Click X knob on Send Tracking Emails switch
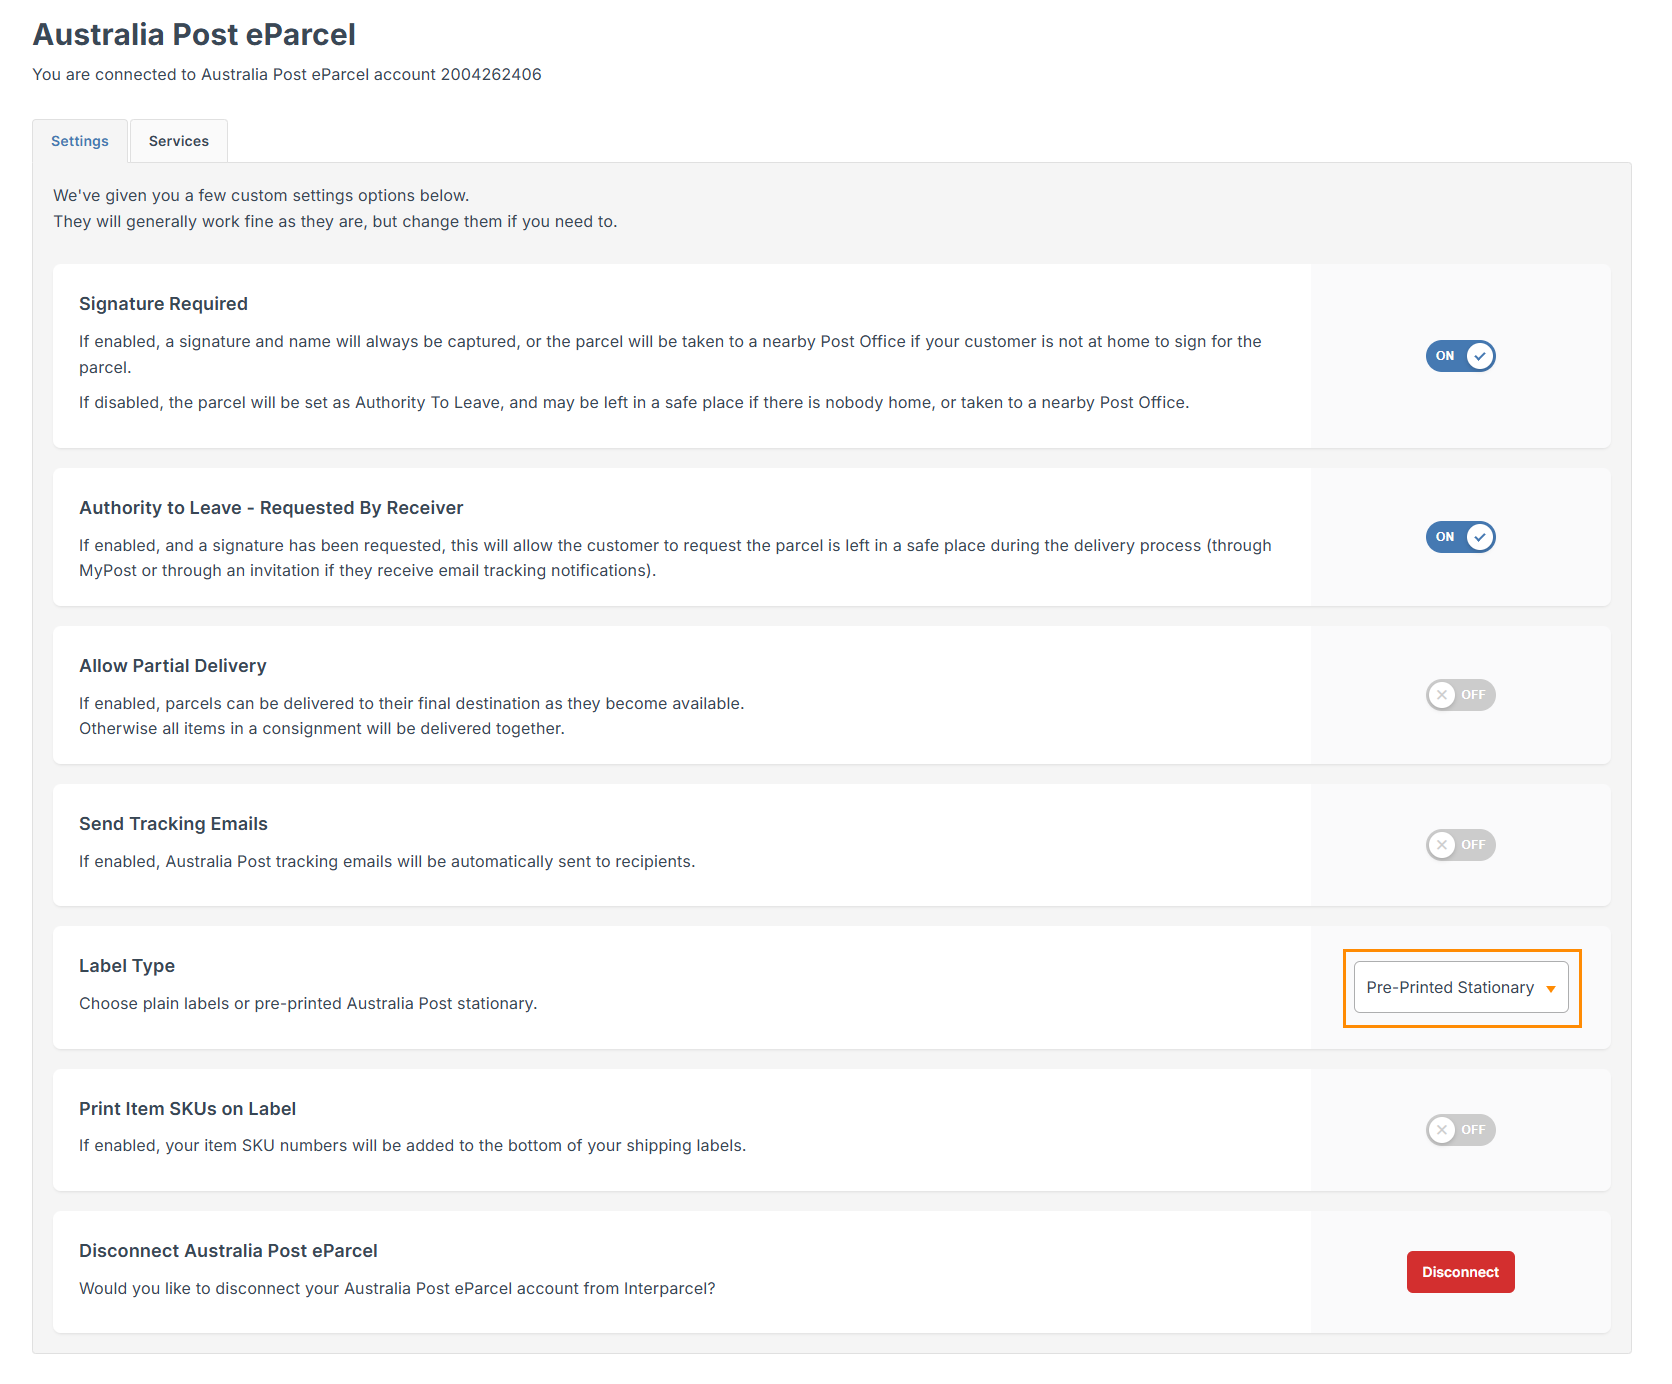 point(1442,845)
